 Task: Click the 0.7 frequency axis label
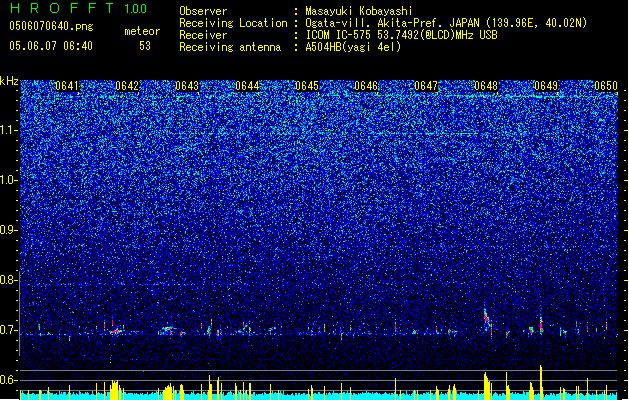pos(8,330)
